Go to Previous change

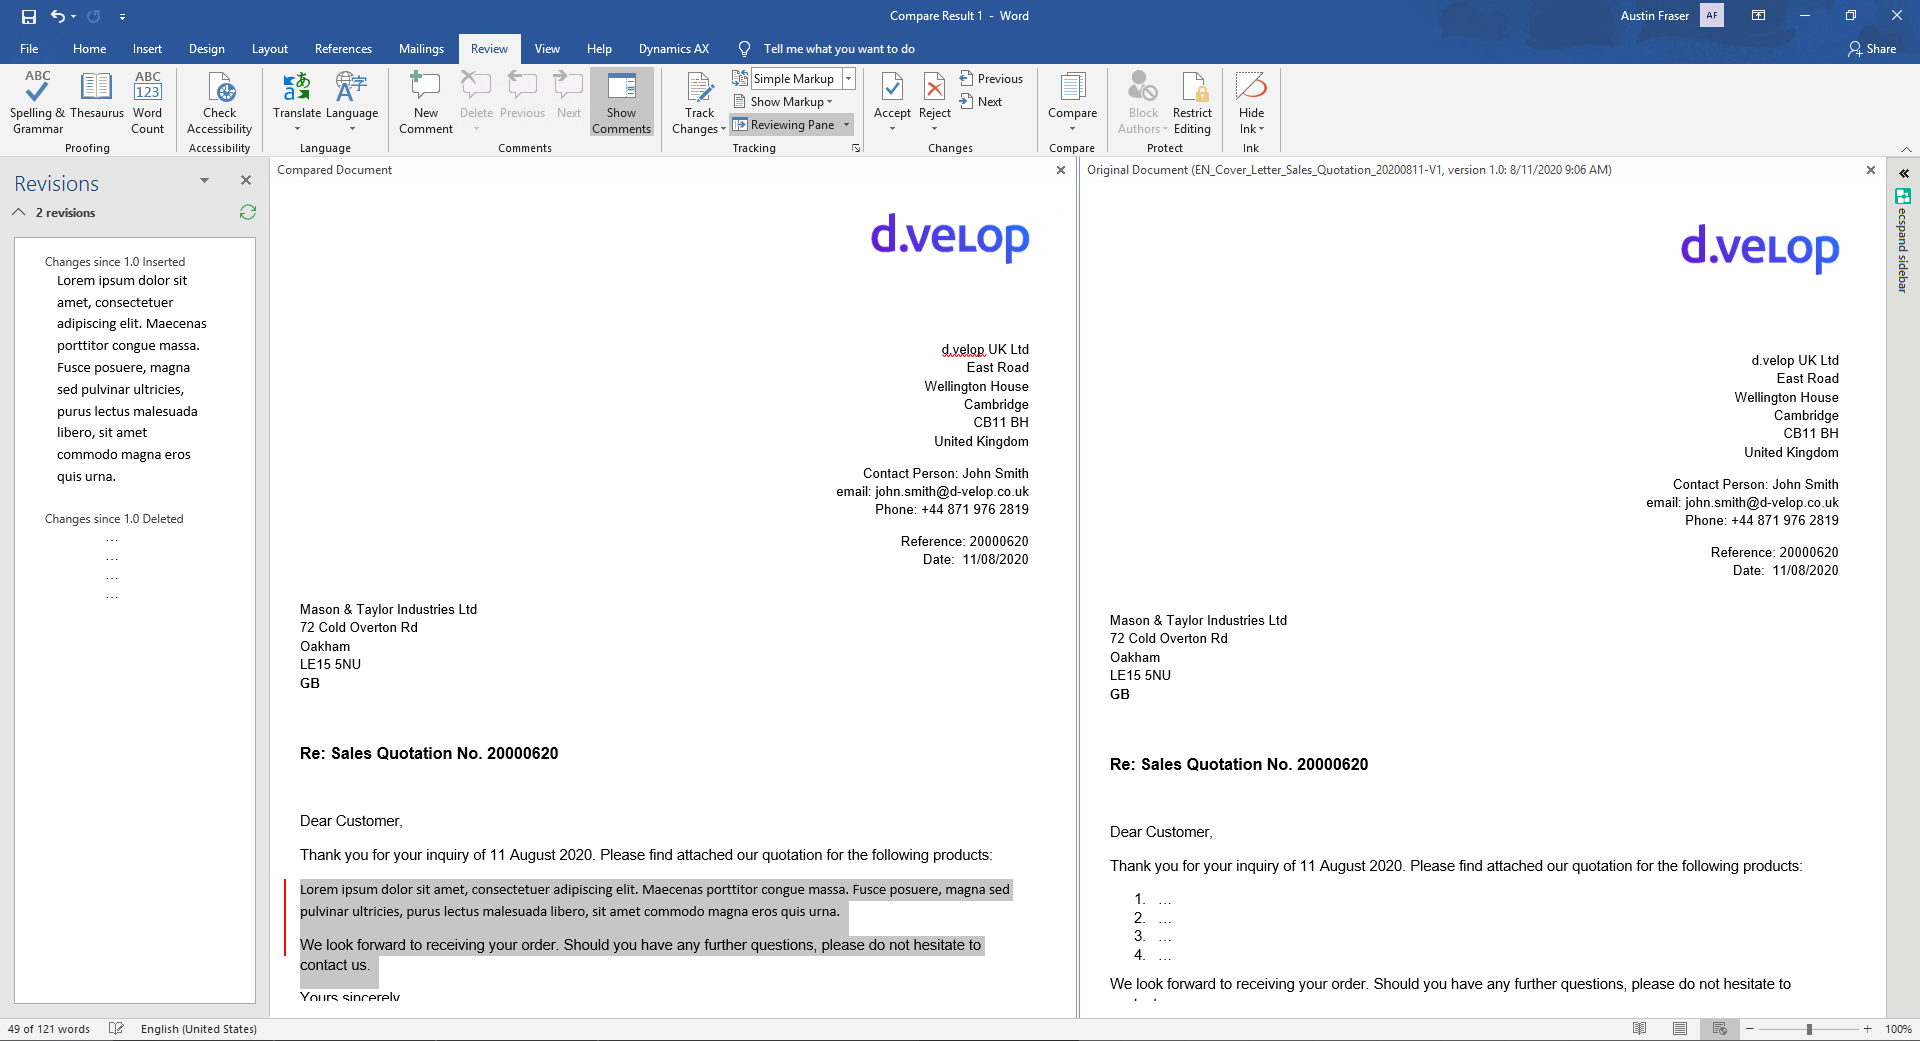click(991, 79)
